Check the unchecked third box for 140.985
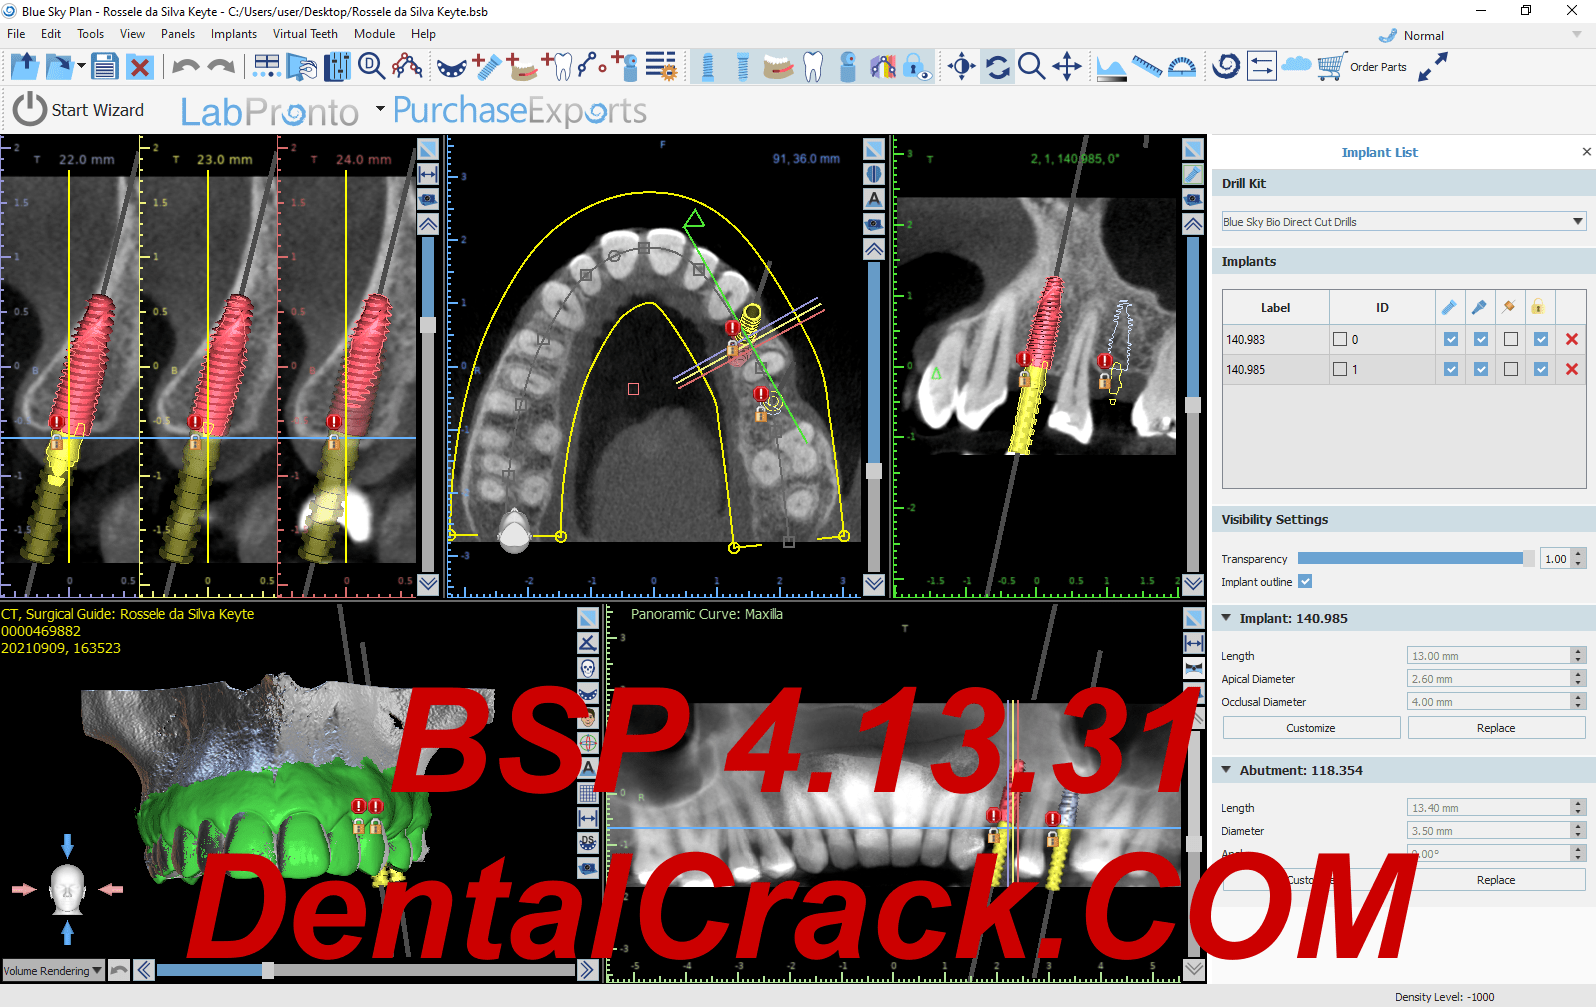The width and height of the screenshot is (1596, 1007). coord(1511,369)
